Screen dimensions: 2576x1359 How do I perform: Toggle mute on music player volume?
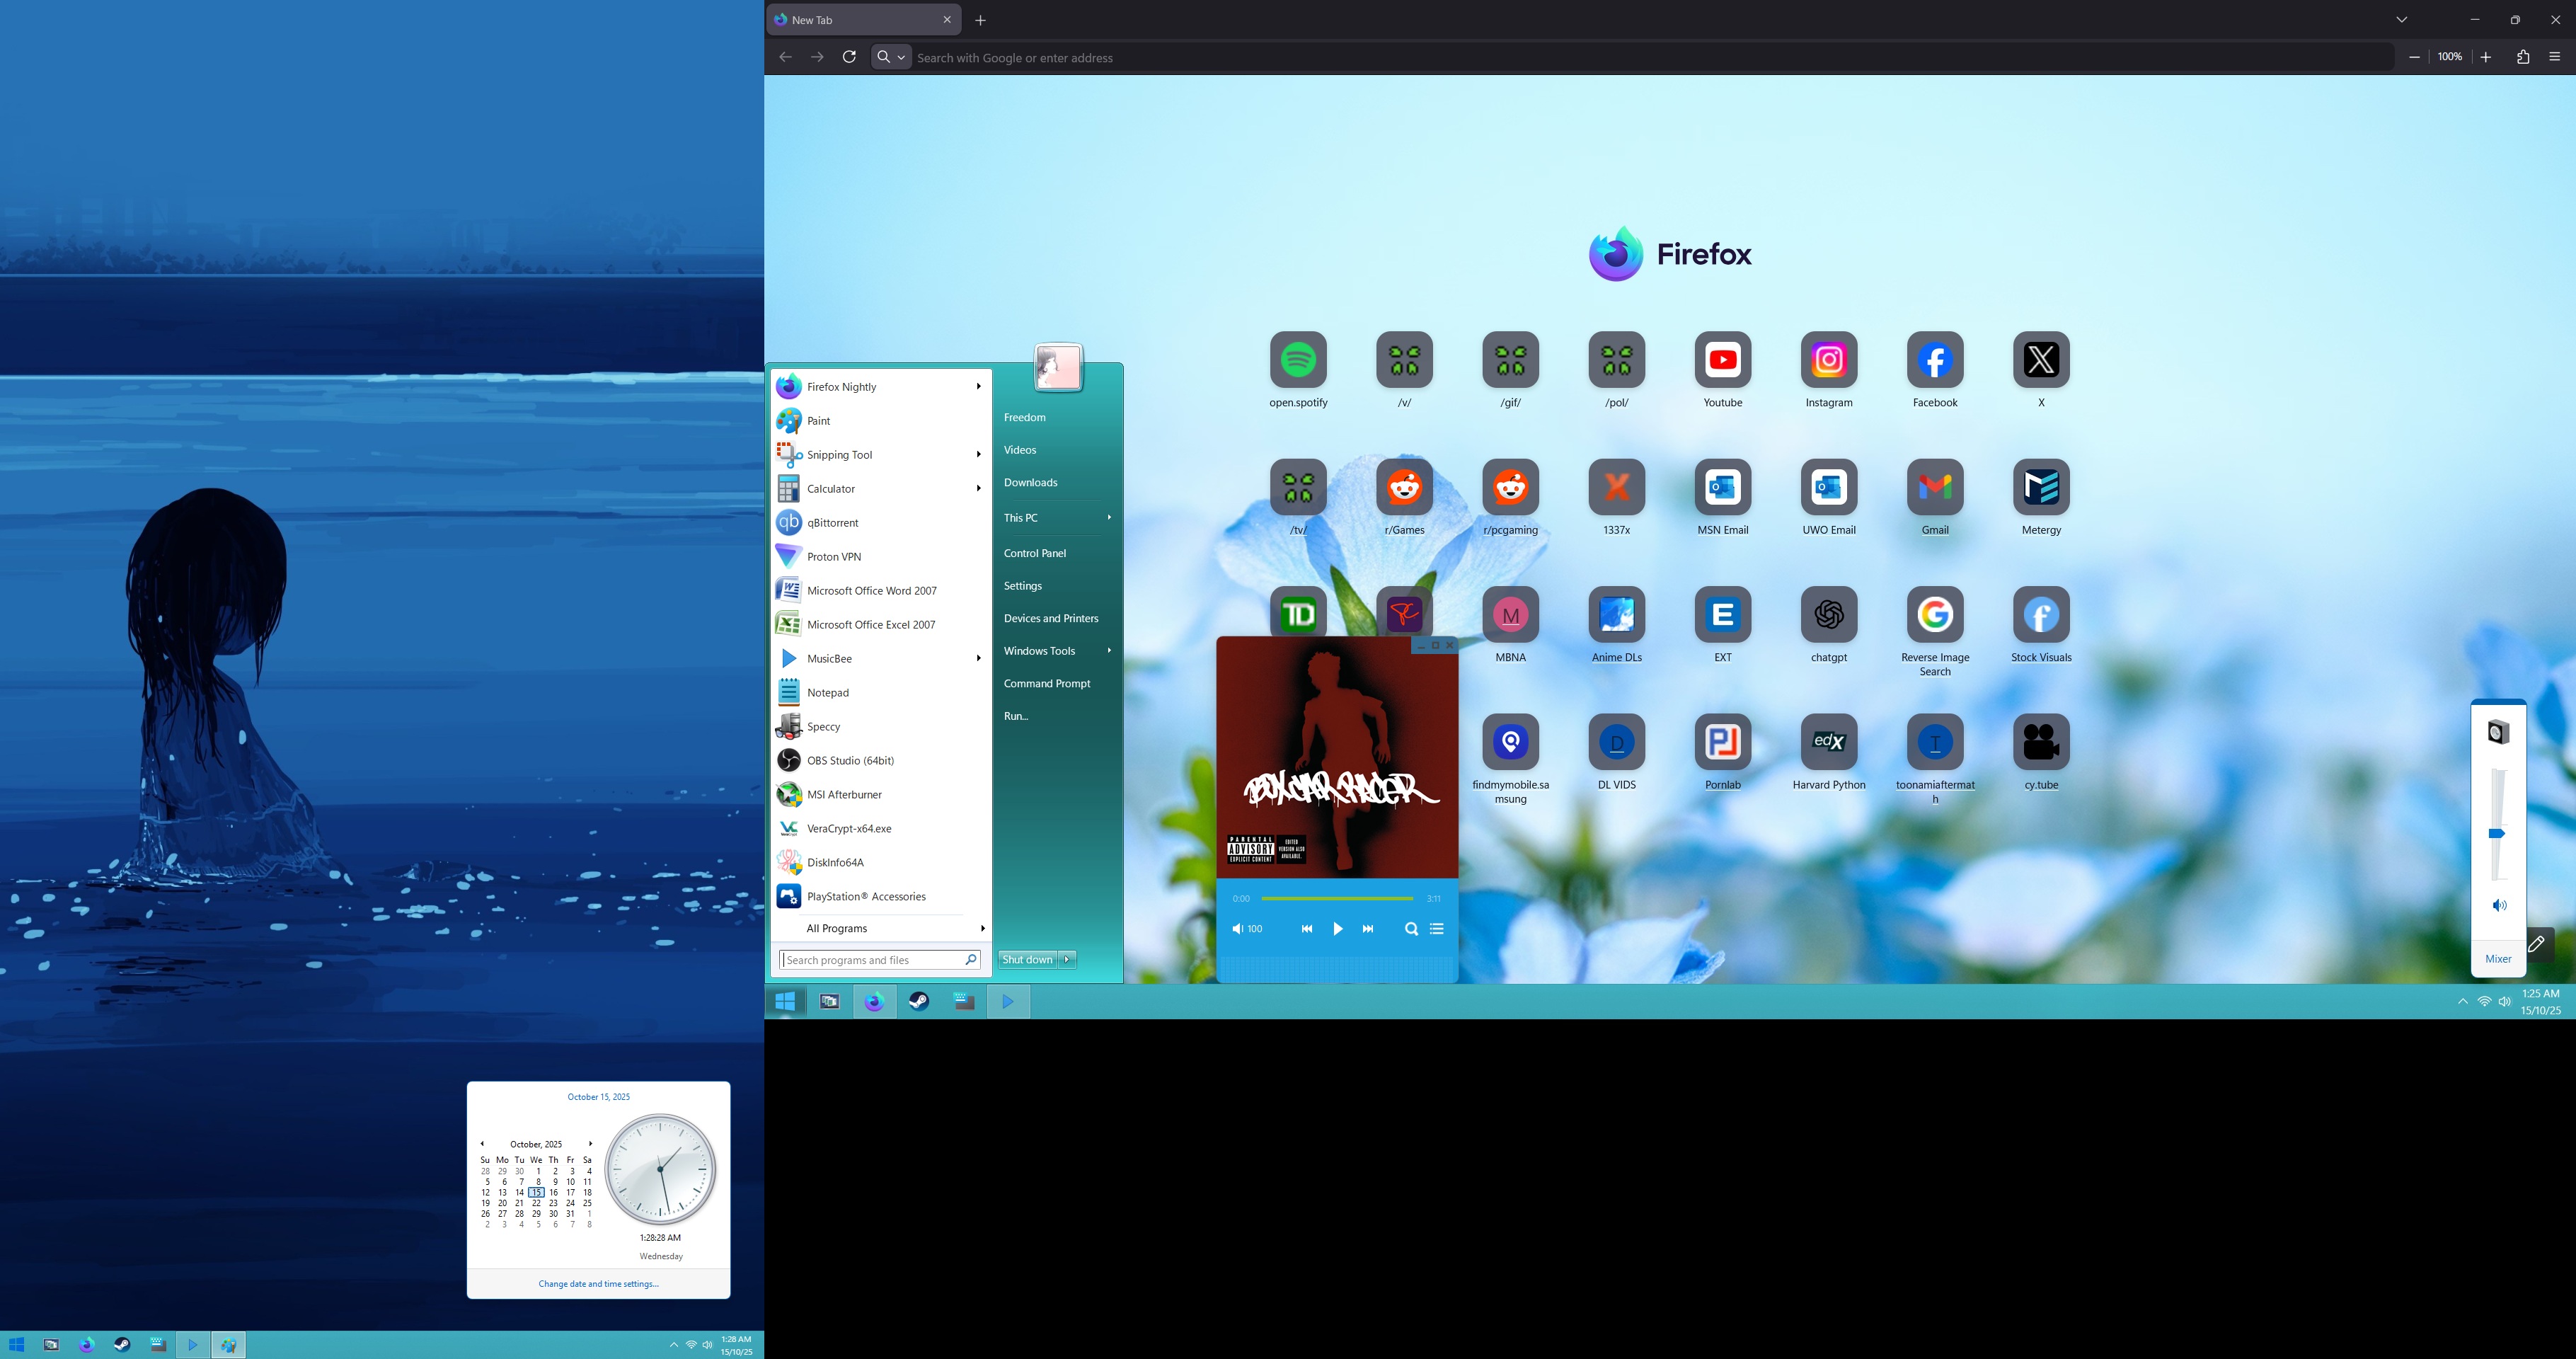[1237, 929]
